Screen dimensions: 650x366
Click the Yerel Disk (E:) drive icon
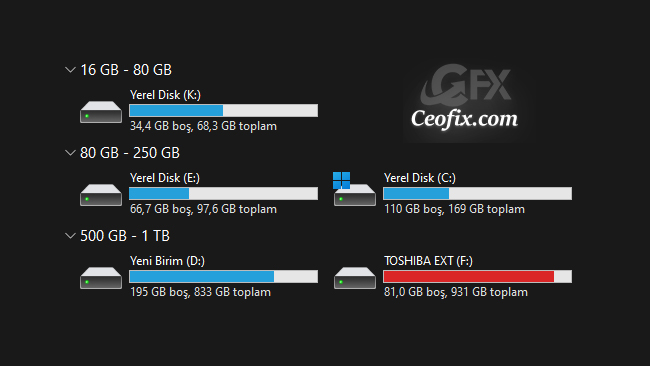click(101, 194)
